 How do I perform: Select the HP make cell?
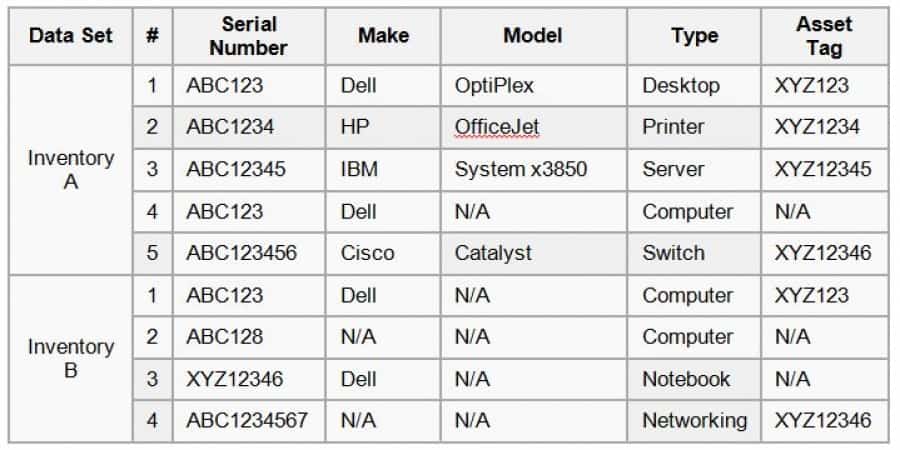pos(355,128)
